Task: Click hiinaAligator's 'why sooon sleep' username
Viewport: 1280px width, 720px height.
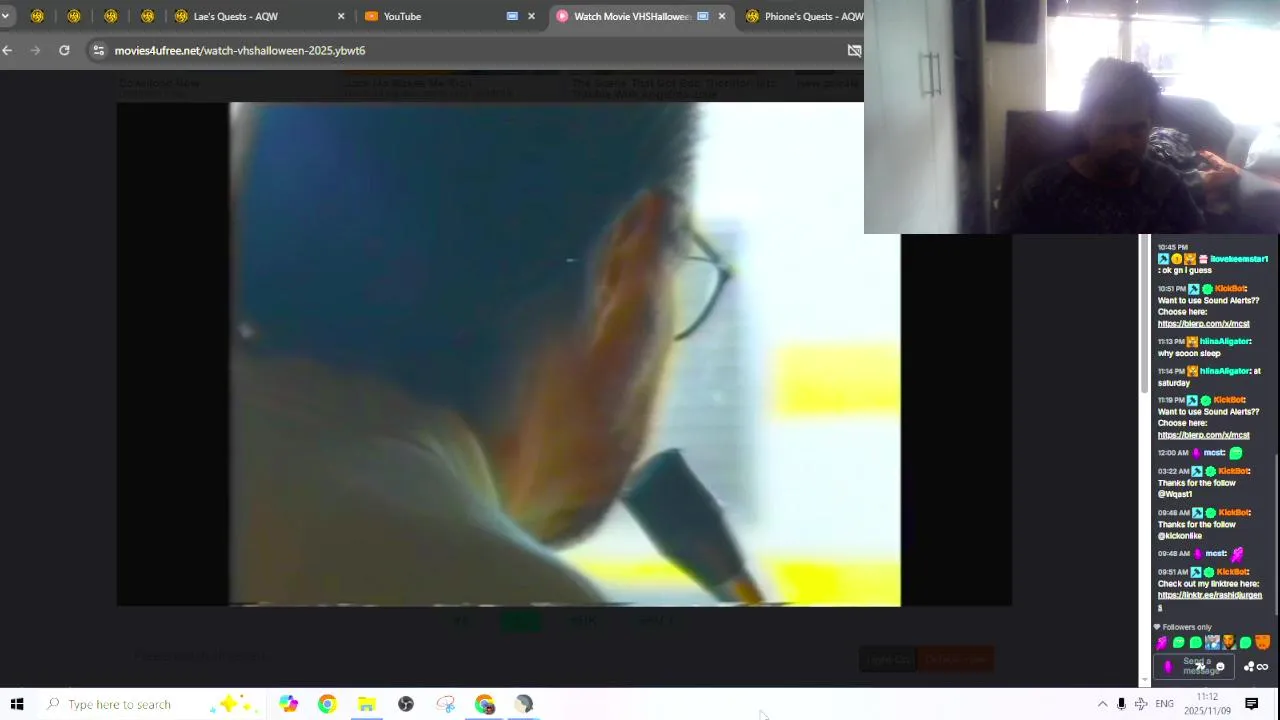Action: point(1224,341)
